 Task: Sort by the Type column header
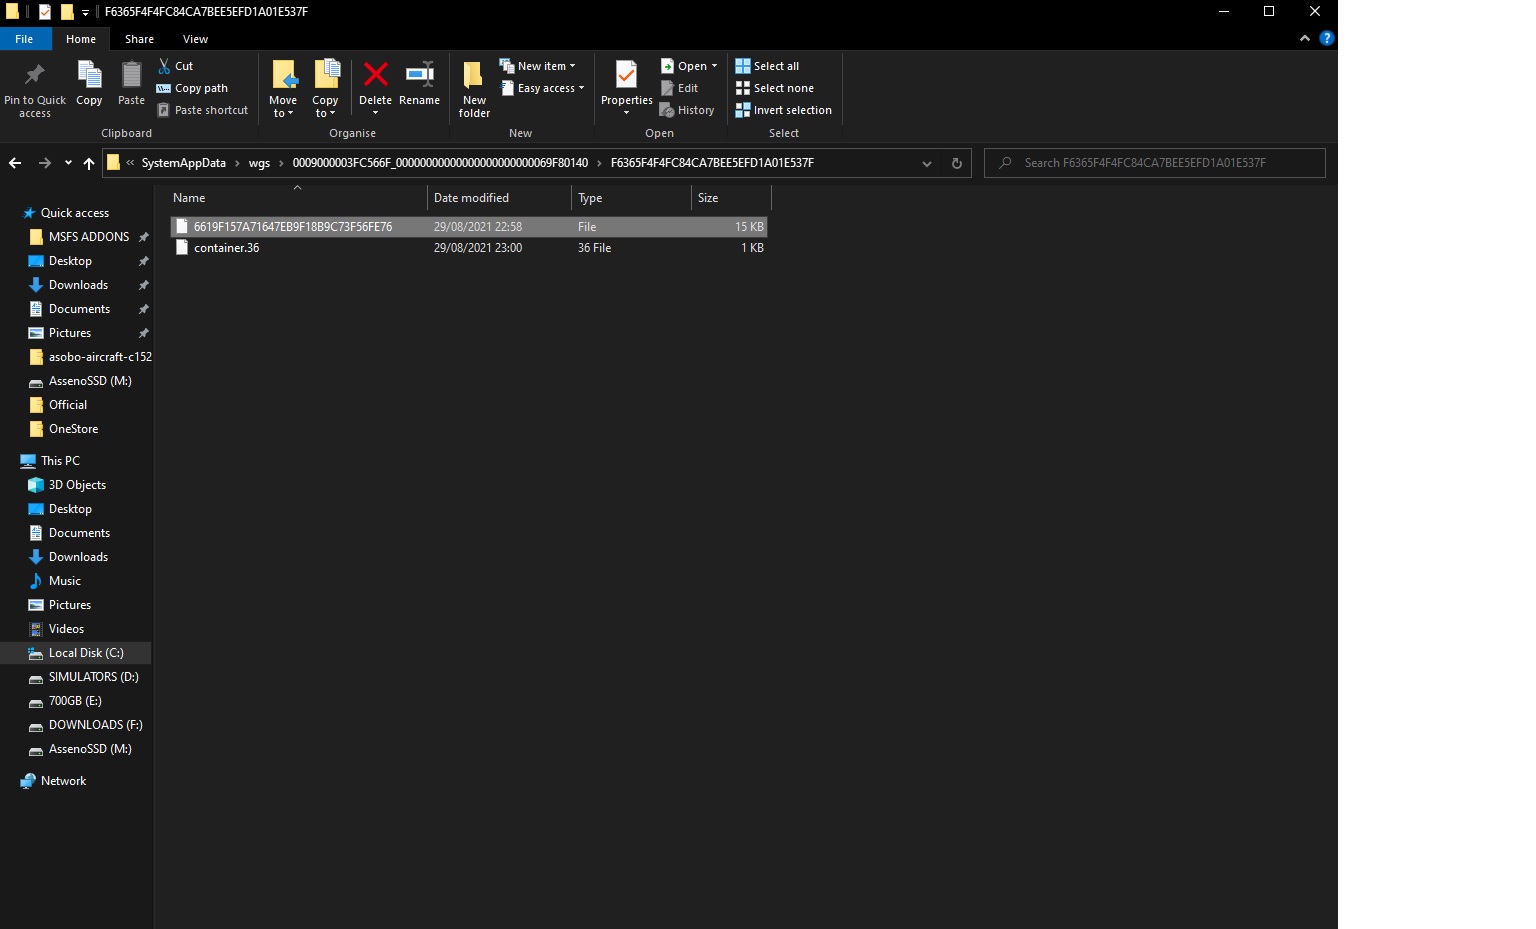(x=631, y=198)
